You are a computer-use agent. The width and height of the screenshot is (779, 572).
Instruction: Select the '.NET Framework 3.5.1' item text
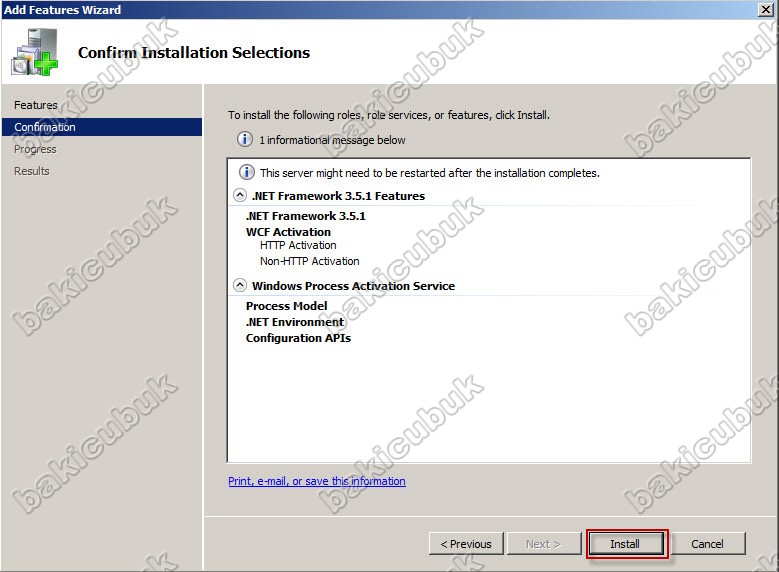pos(306,216)
